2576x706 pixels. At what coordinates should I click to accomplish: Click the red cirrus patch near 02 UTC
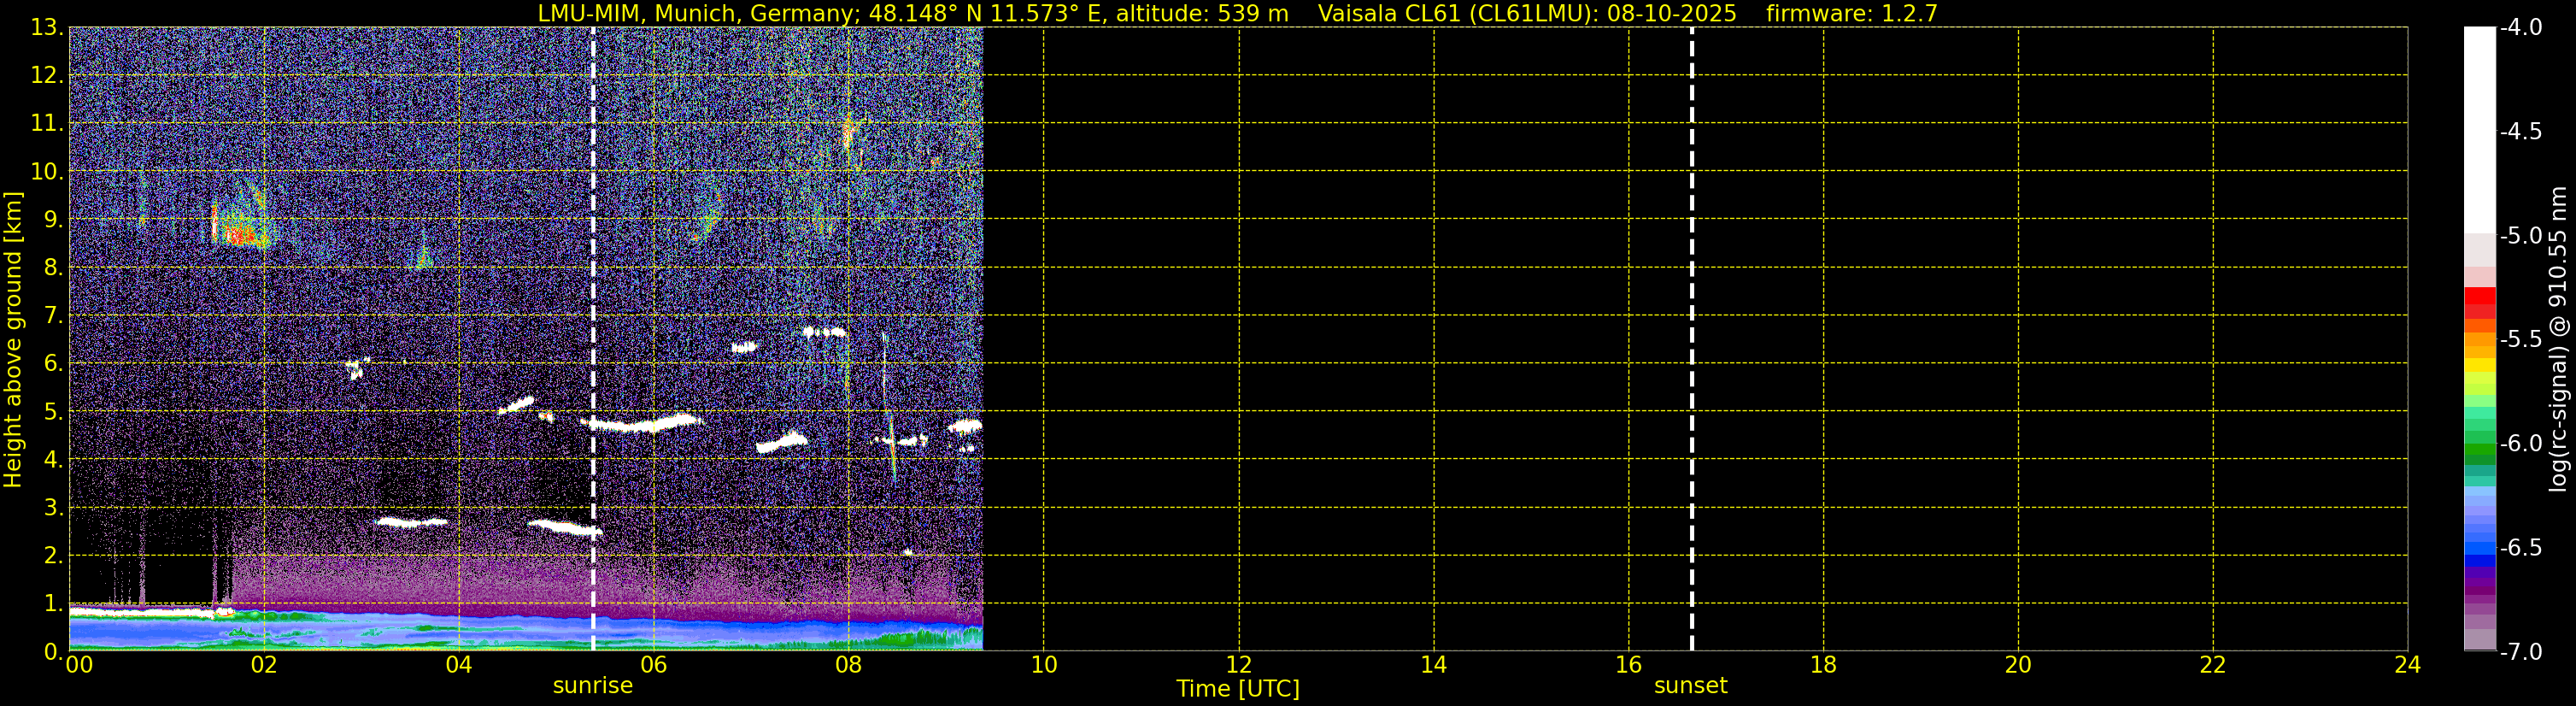240,236
